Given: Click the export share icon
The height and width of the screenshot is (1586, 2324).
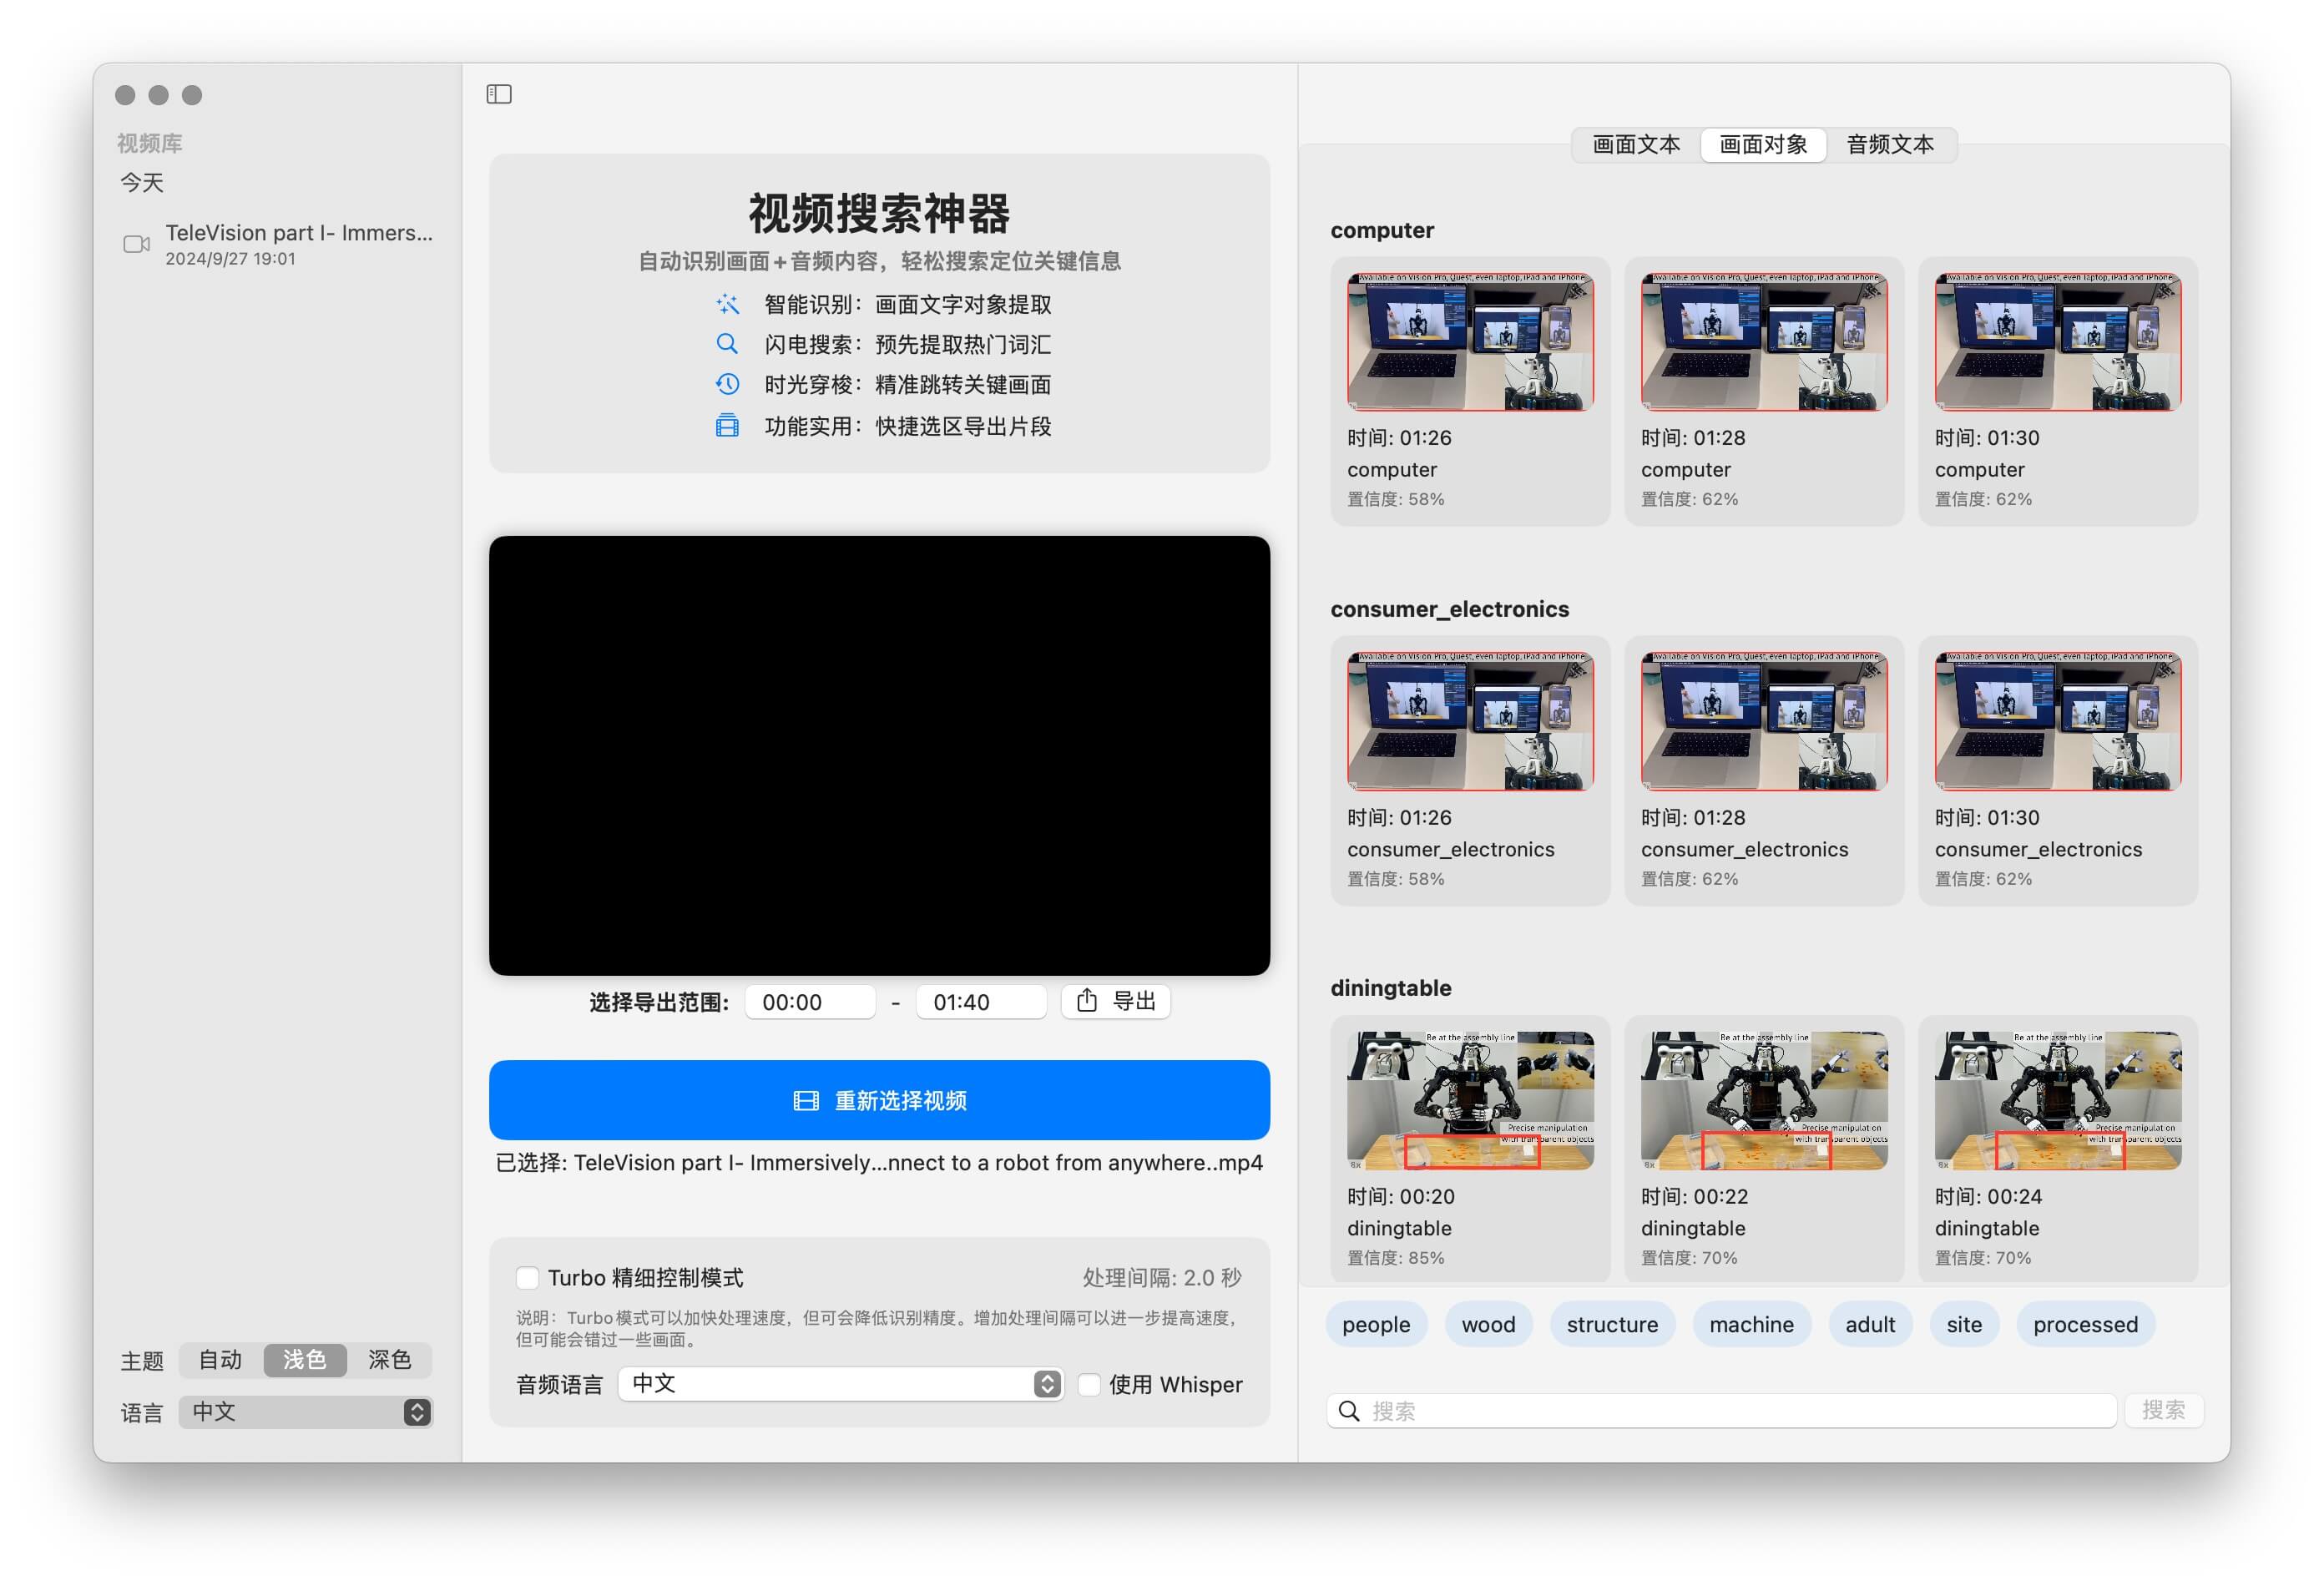Looking at the screenshot, I should coord(1087,1001).
